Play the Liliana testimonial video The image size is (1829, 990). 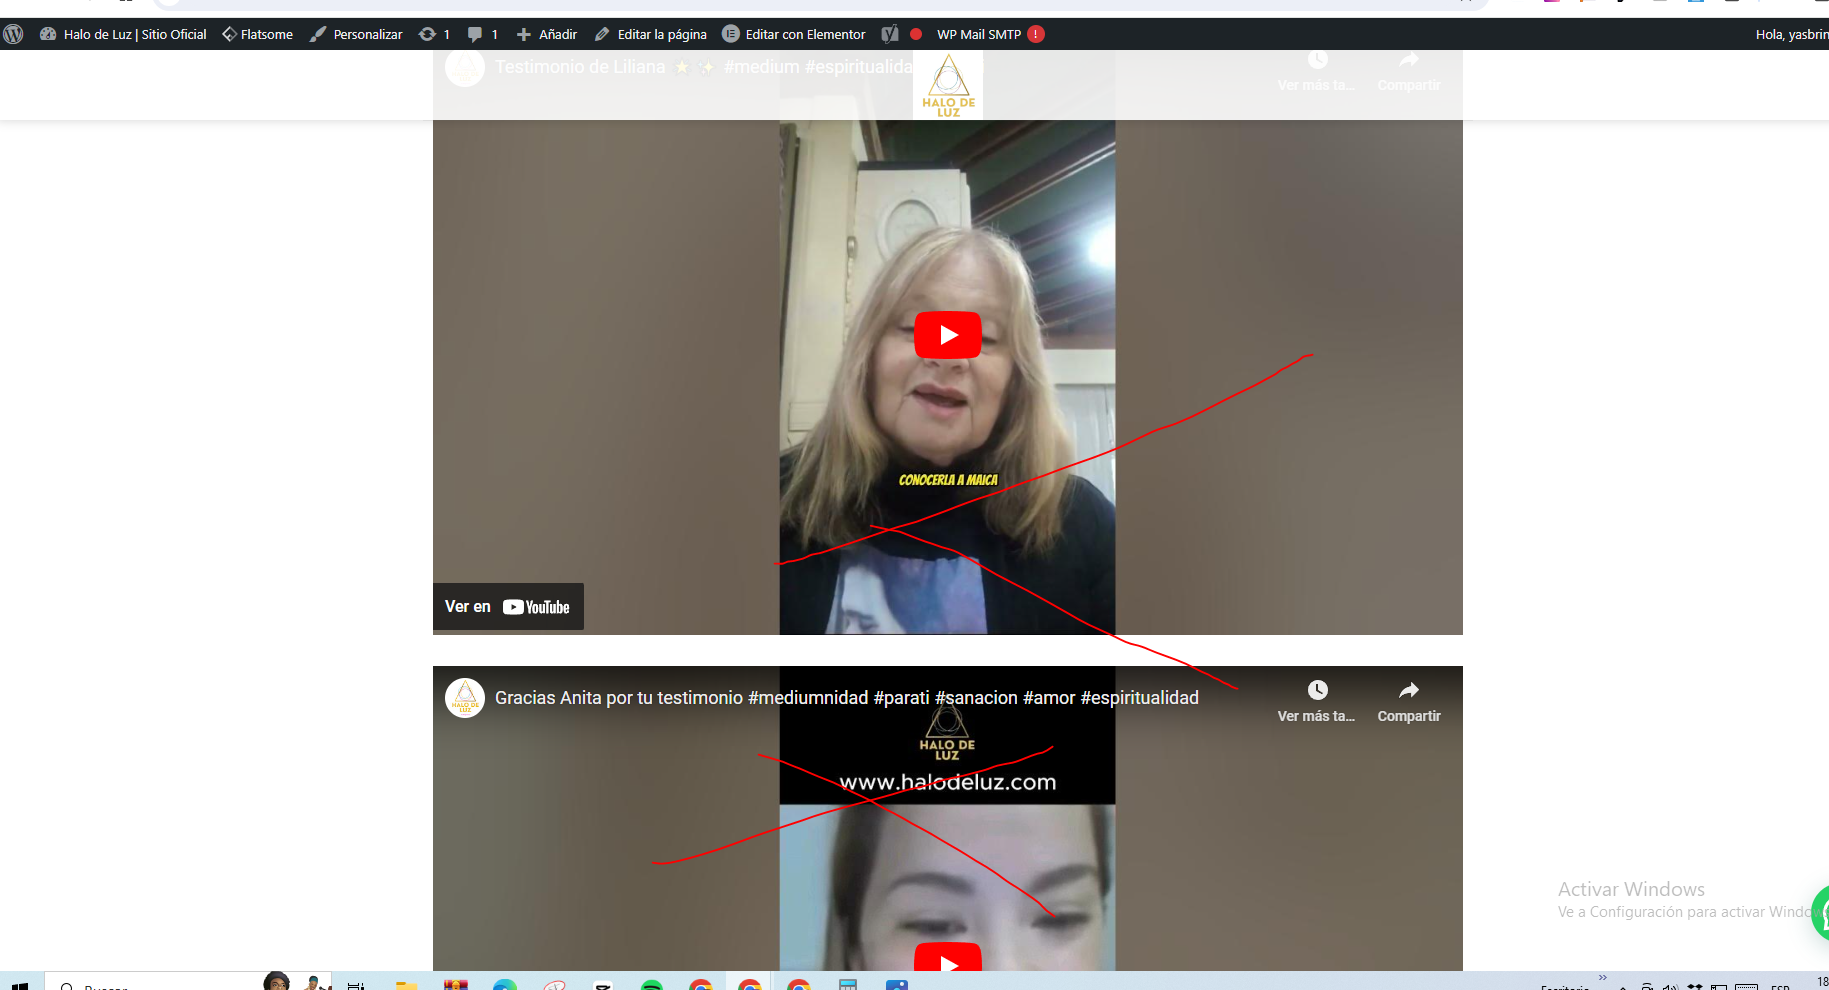point(947,335)
